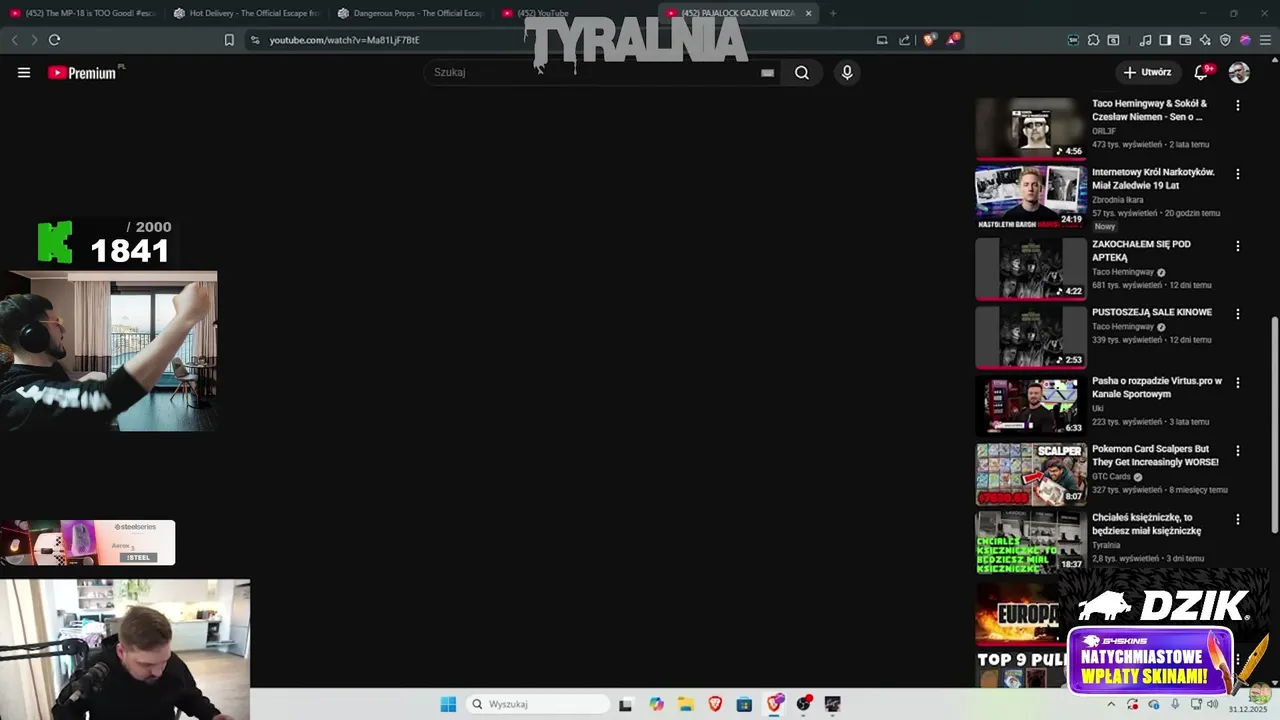Image resolution: width=1280 pixels, height=720 pixels.
Task: Open the Windows Start menu
Action: 448,704
